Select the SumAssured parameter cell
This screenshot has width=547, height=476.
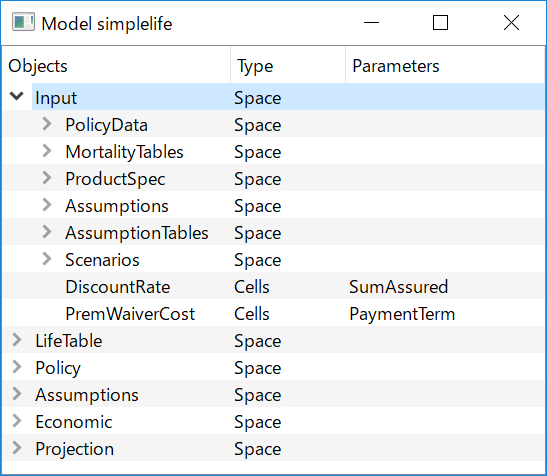point(399,287)
